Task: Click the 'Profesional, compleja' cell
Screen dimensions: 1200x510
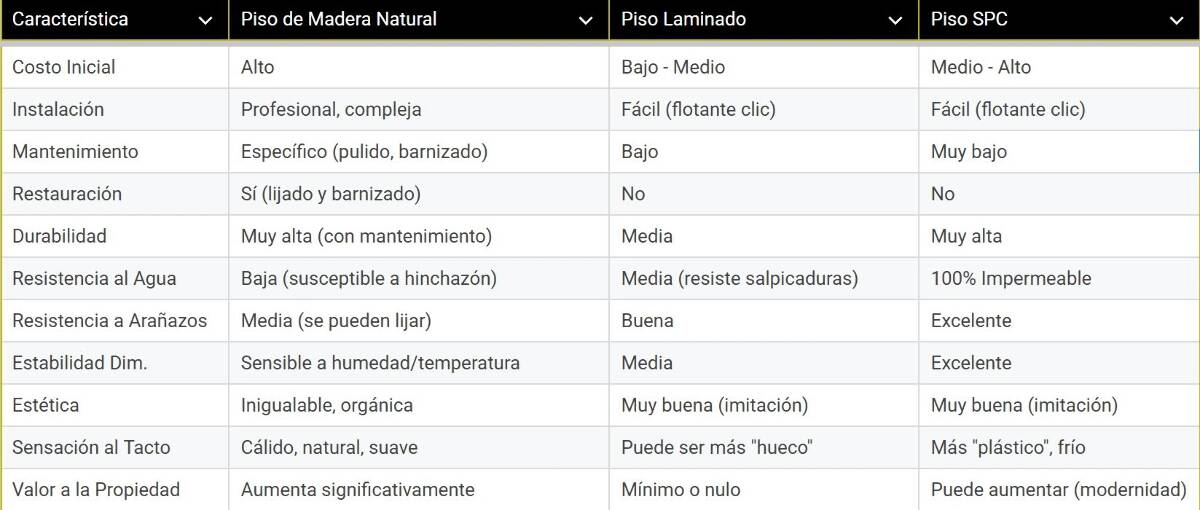Action: point(331,109)
